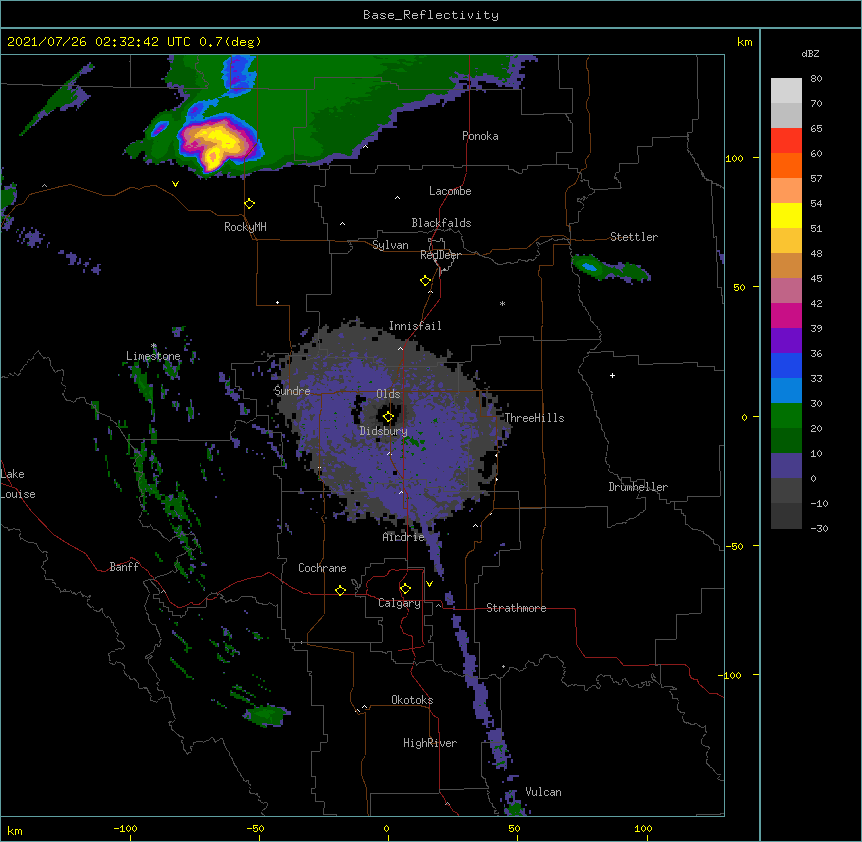862x842 pixels.
Task: Click the Calgary city label
Action: (x=399, y=603)
